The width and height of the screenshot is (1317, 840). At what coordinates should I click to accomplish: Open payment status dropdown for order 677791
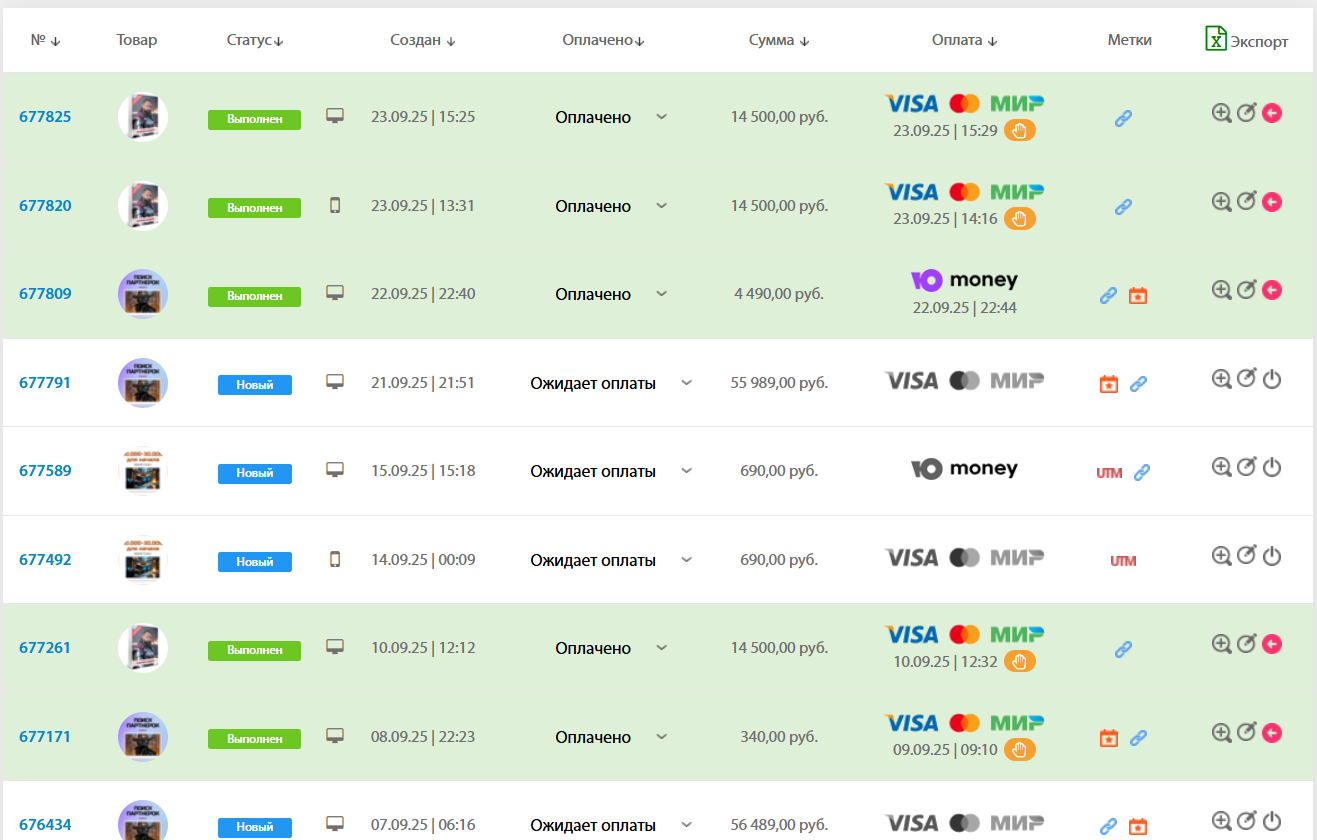[x=686, y=383]
